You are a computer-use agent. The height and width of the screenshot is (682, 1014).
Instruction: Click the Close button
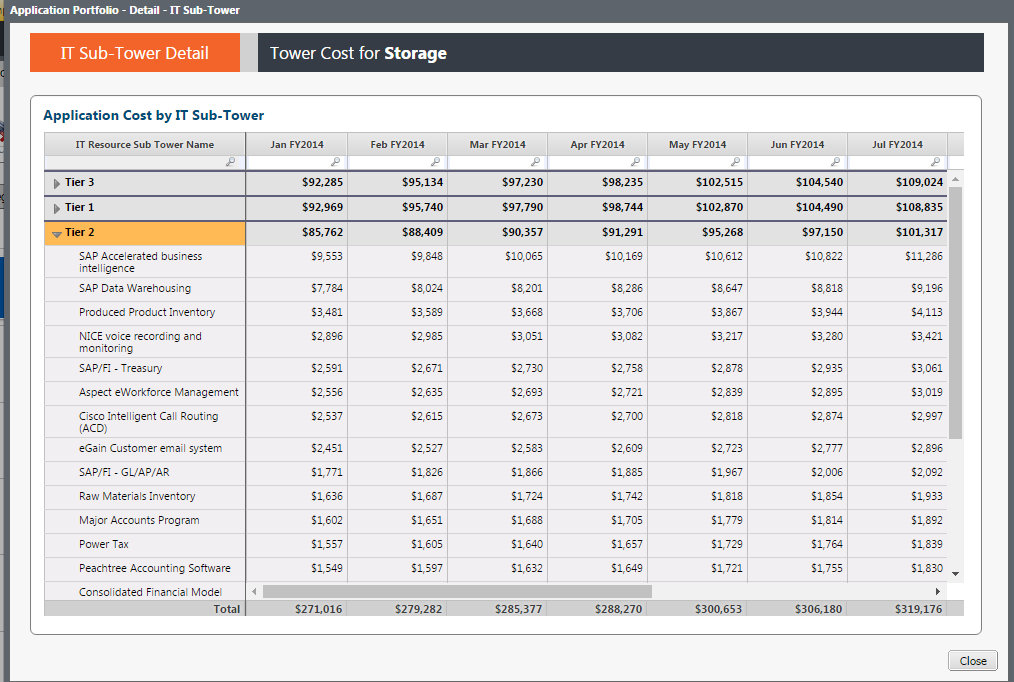pyautogui.click(x=973, y=661)
